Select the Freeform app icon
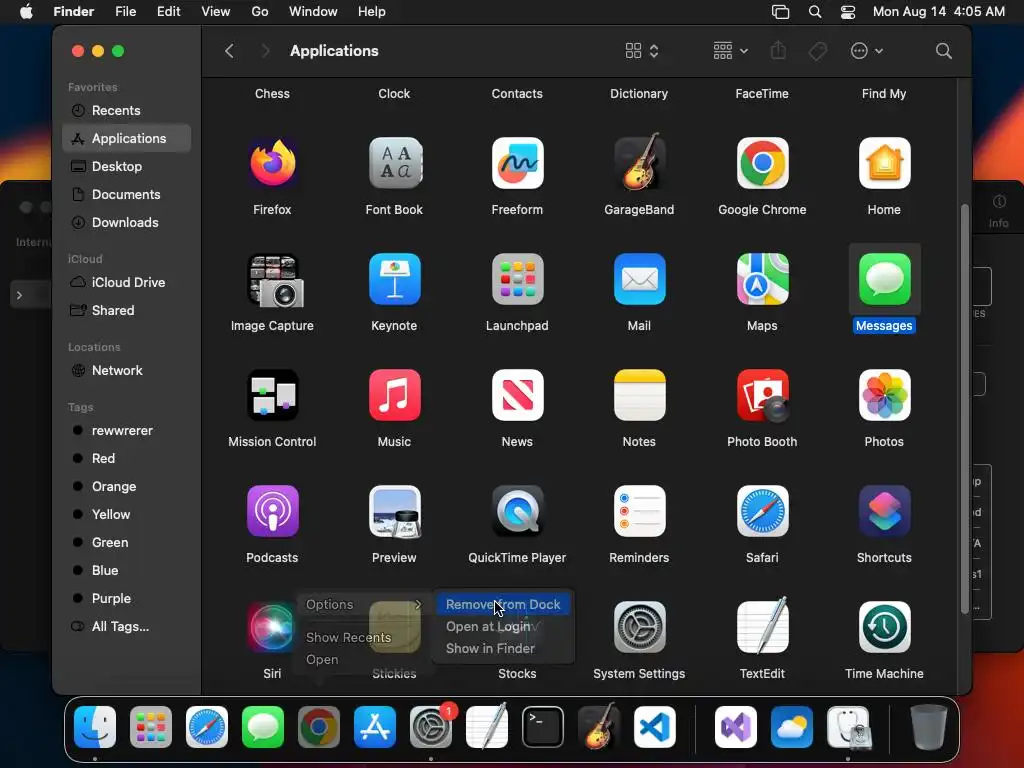Image resolution: width=1024 pixels, height=768 pixels. click(517, 163)
